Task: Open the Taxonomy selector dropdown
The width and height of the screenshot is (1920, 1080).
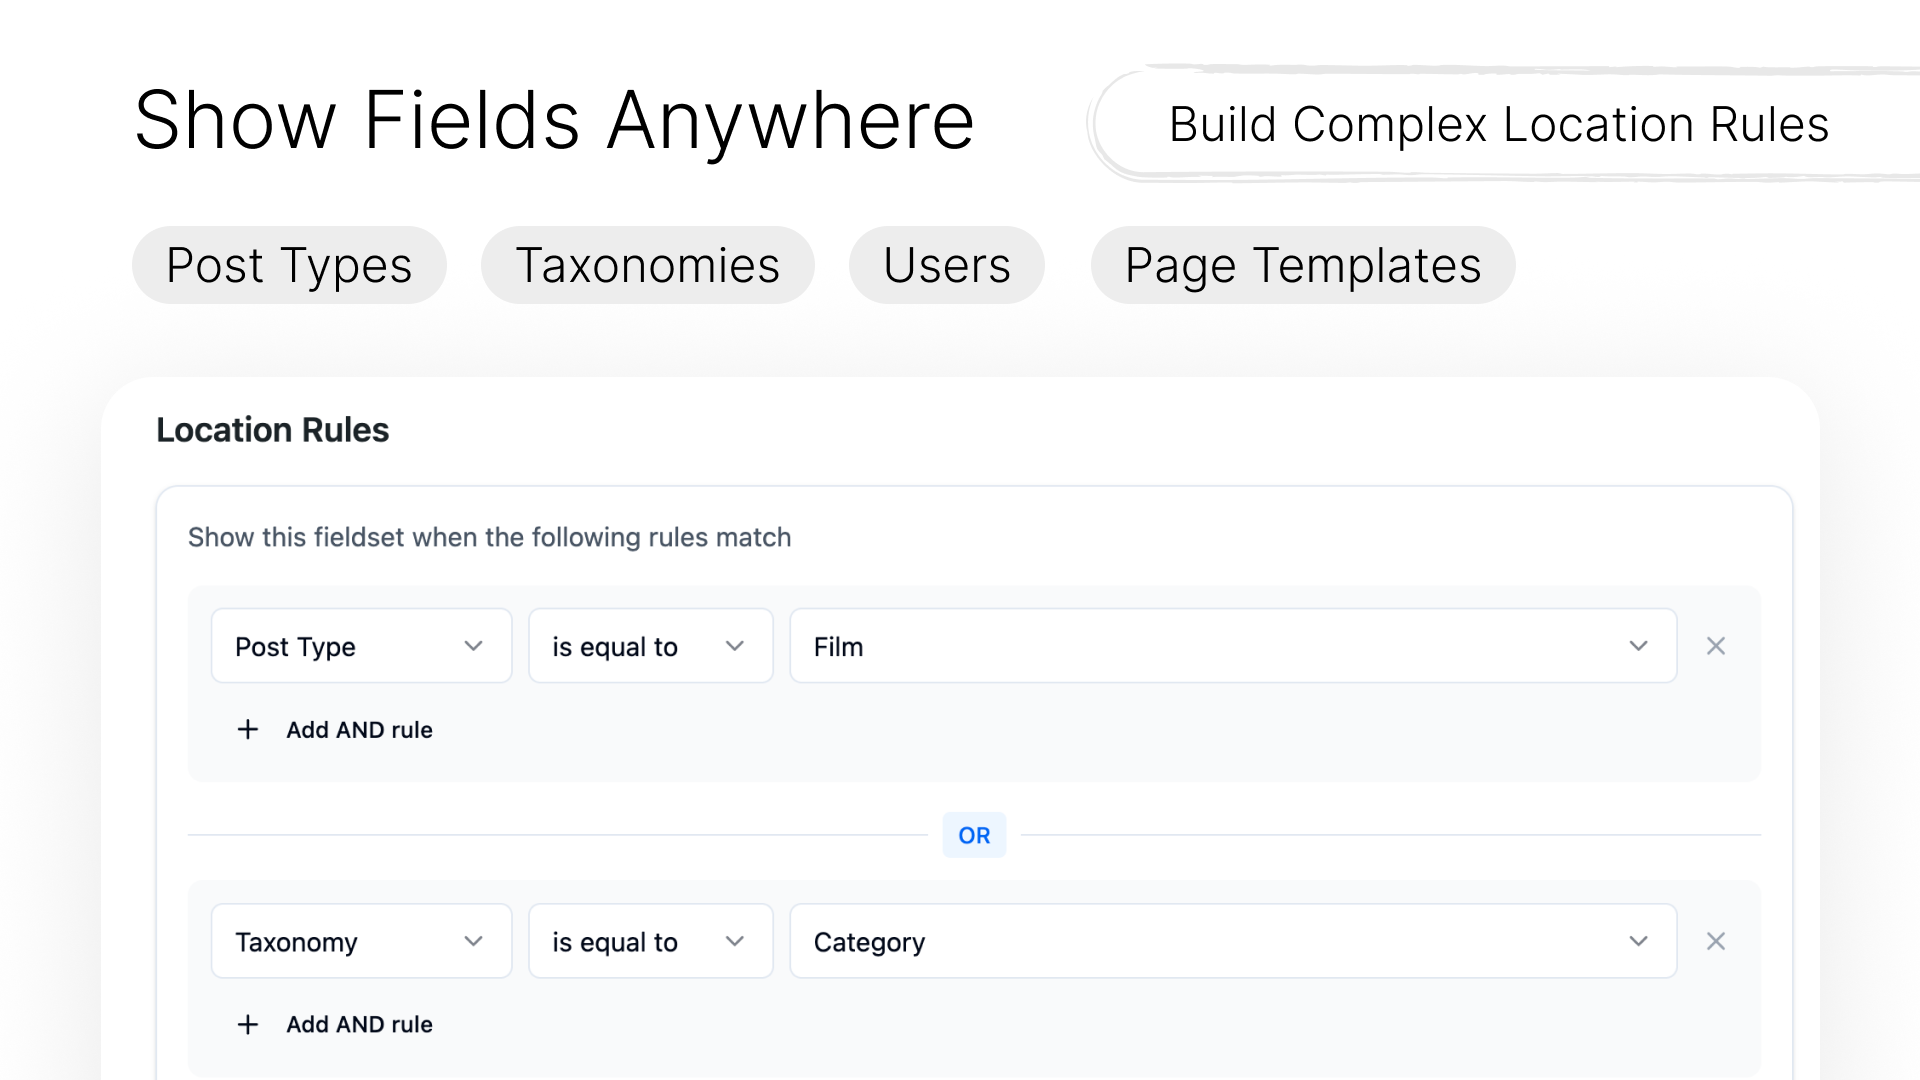Action: click(360, 941)
